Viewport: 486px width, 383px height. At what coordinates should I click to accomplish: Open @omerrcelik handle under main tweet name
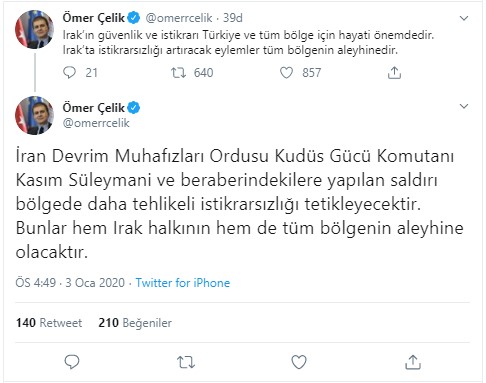click(96, 123)
